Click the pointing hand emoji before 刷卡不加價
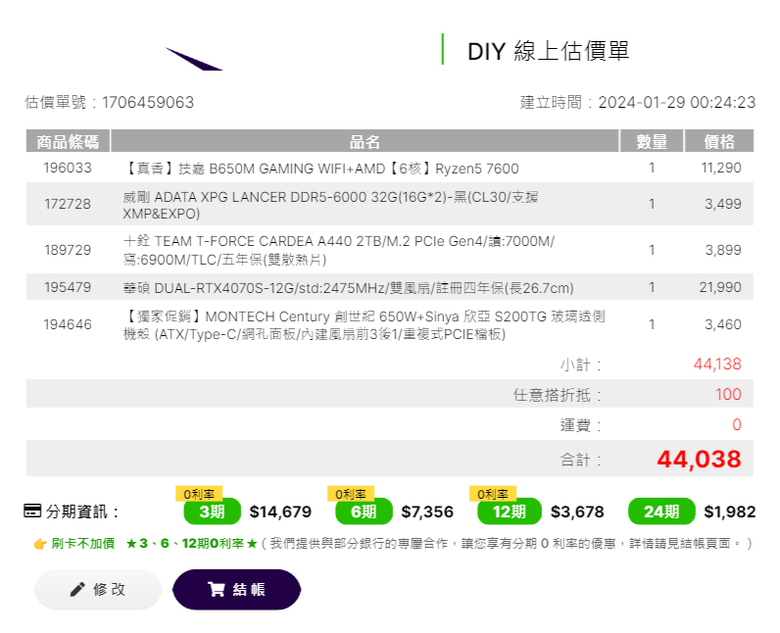Screen dimensions: 780x633 click(40, 544)
